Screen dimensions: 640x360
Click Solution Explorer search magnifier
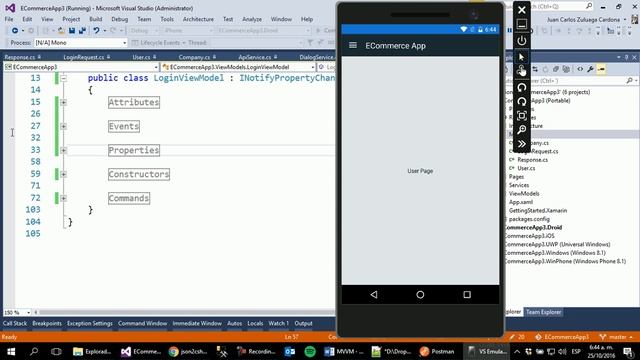629,81
